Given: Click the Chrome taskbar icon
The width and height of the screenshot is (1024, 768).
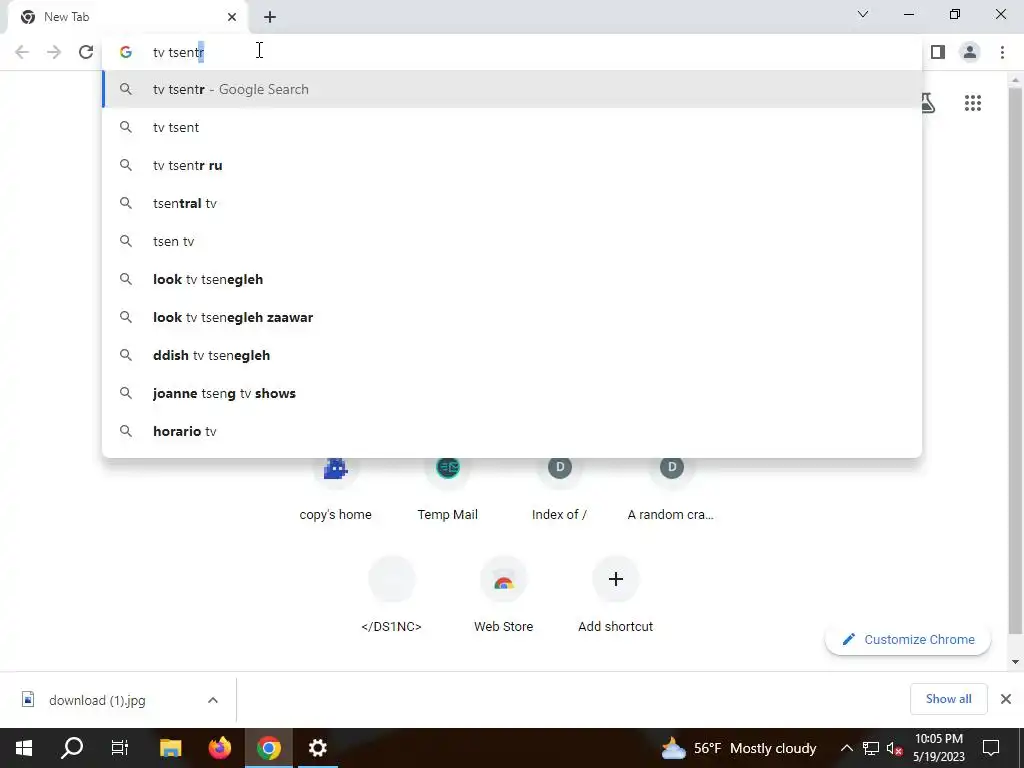Looking at the screenshot, I should [x=268, y=748].
